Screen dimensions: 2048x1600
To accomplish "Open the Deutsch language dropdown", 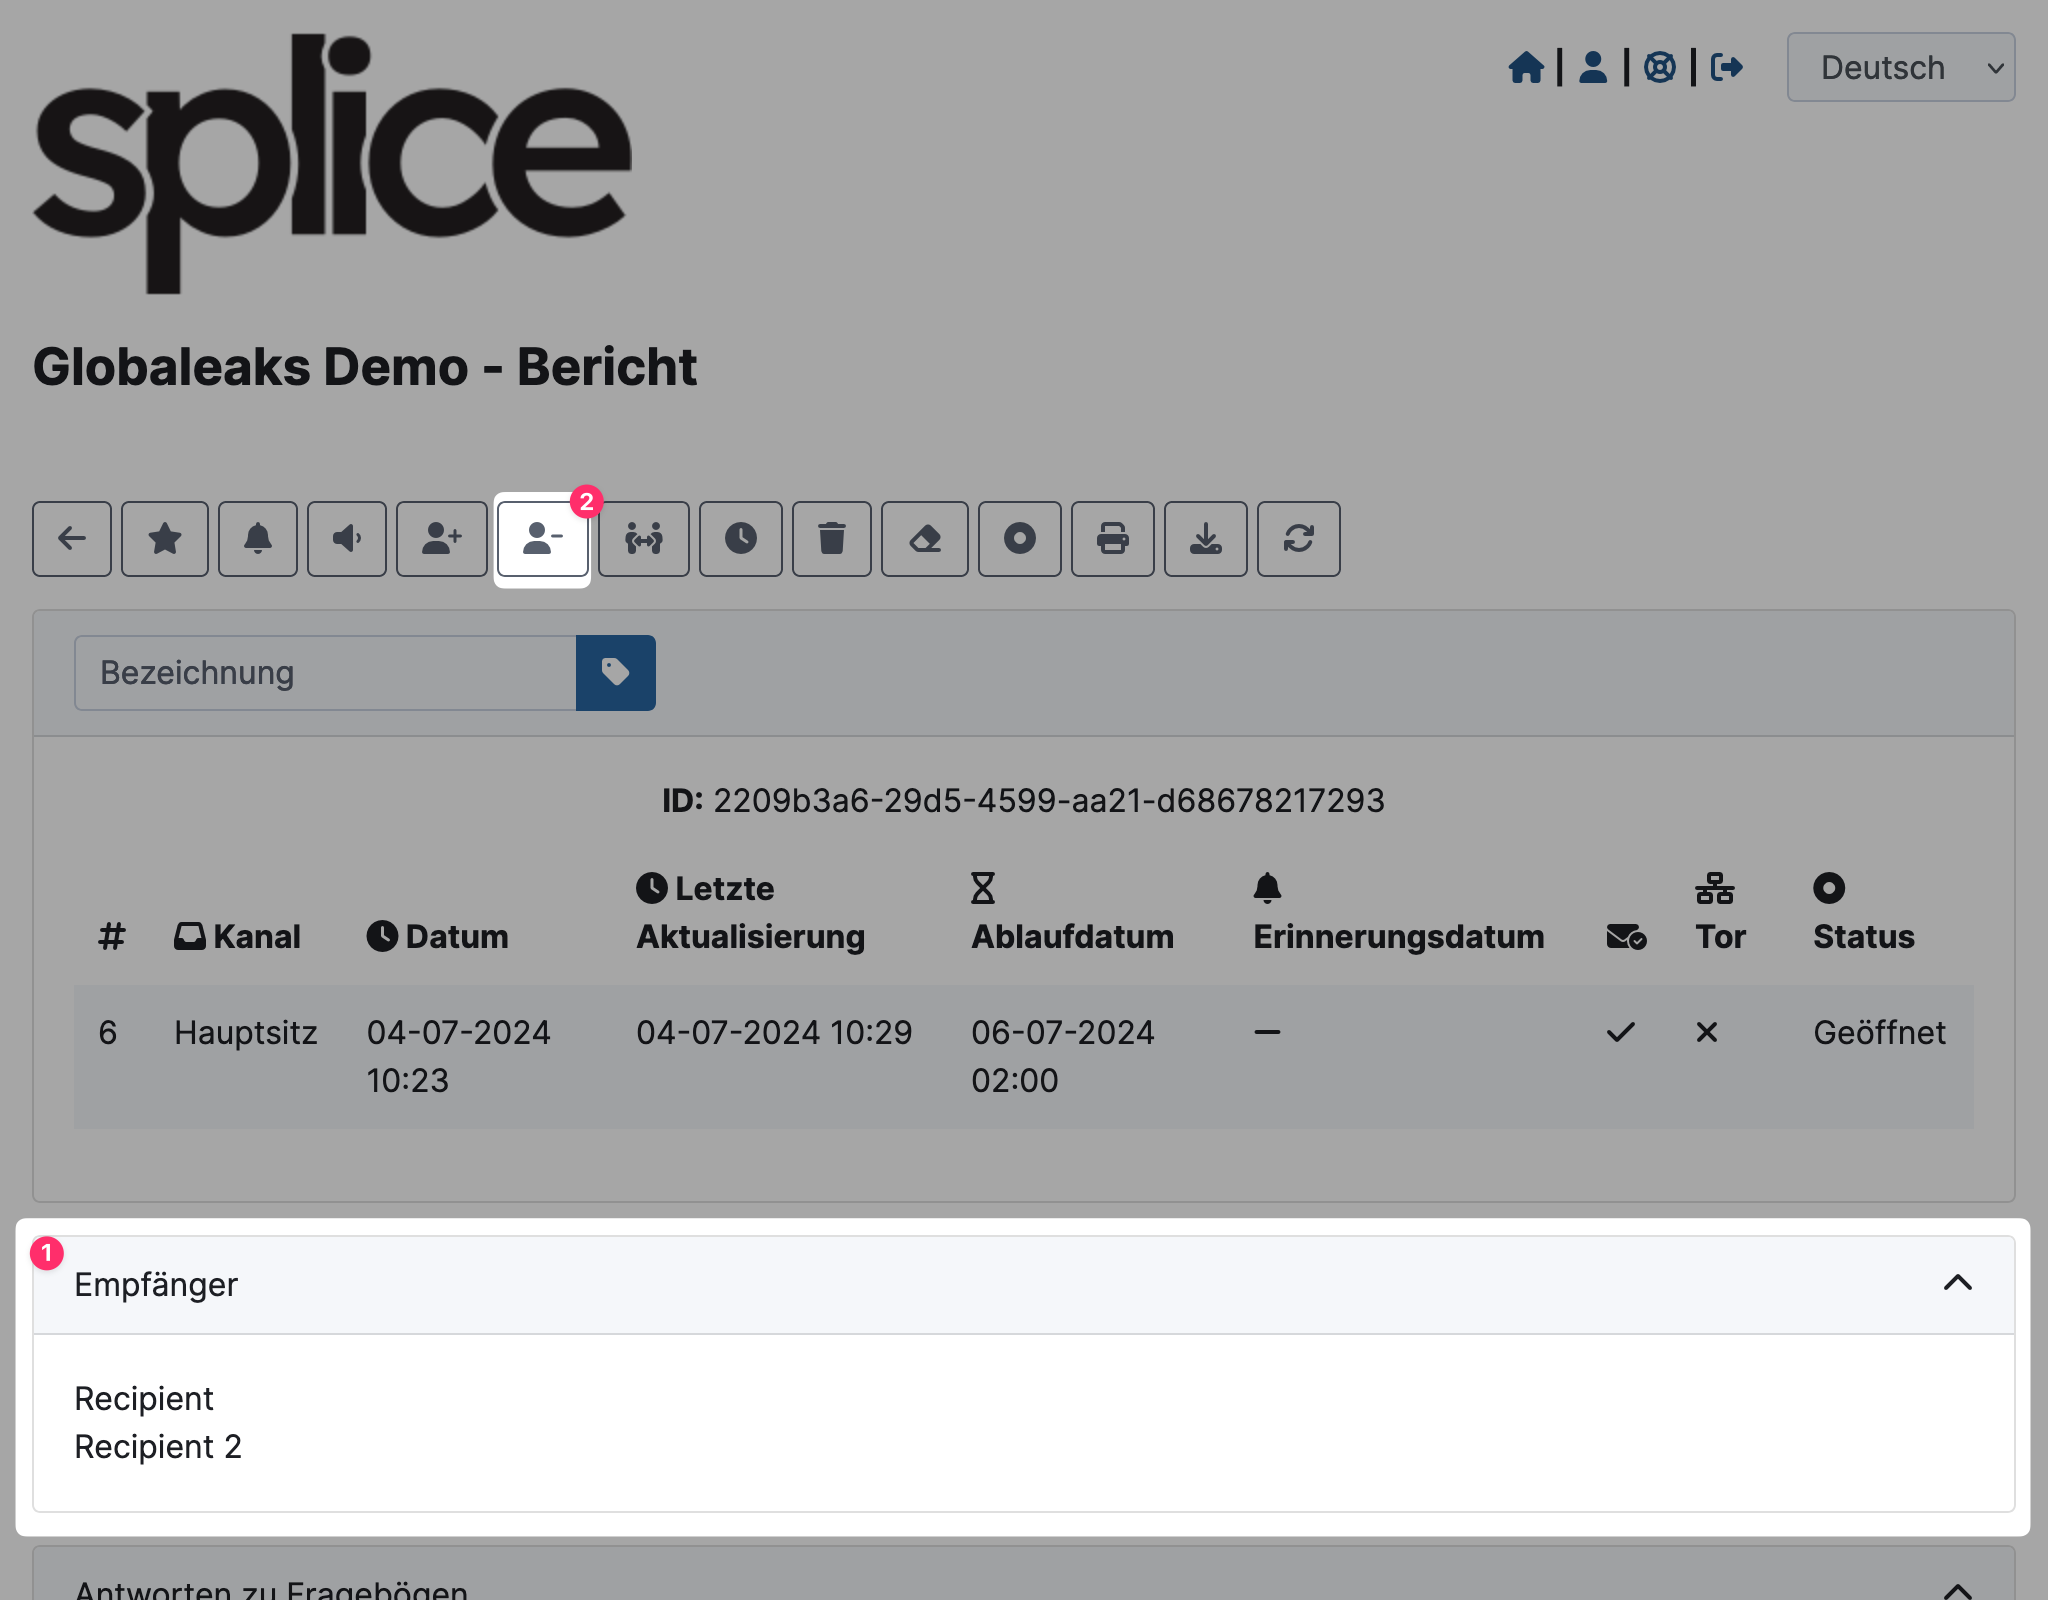I will point(1903,68).
